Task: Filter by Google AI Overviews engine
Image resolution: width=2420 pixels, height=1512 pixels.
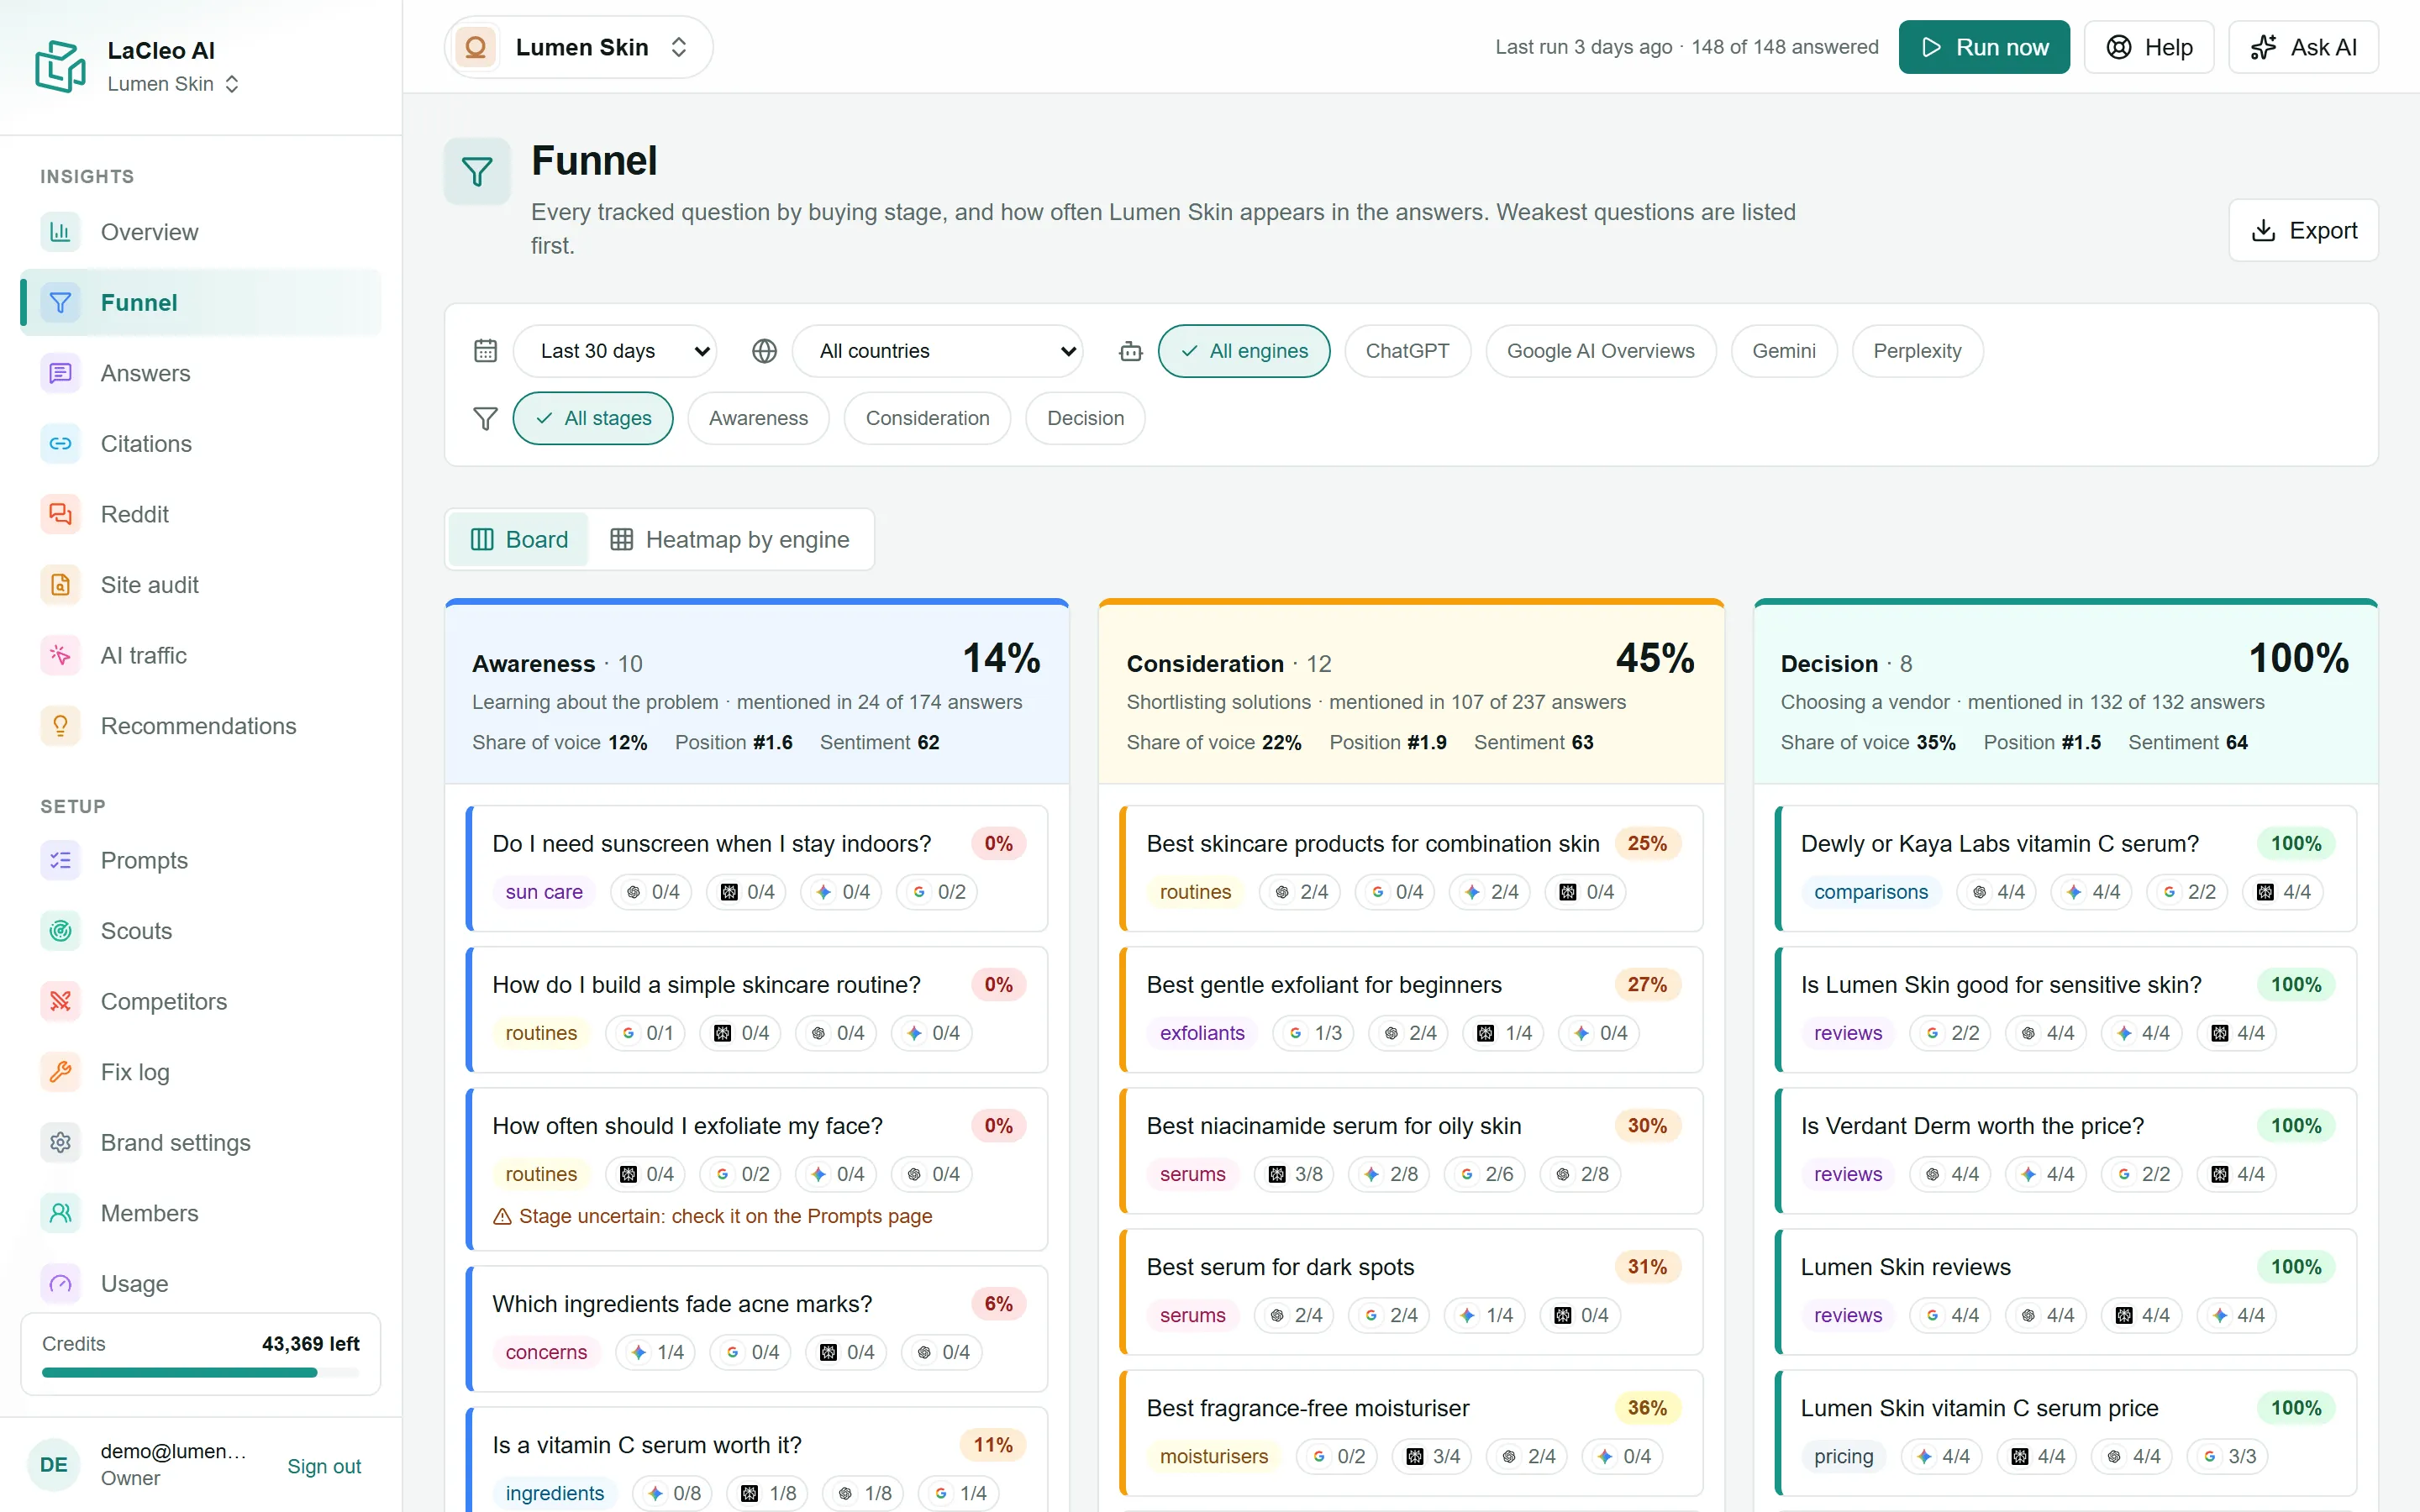Action: [1600, 351]
